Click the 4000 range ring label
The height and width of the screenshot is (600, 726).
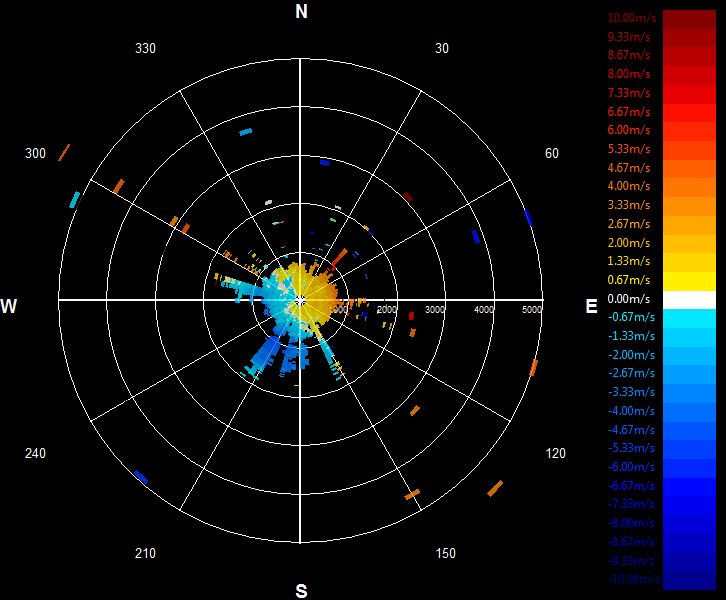484,309
